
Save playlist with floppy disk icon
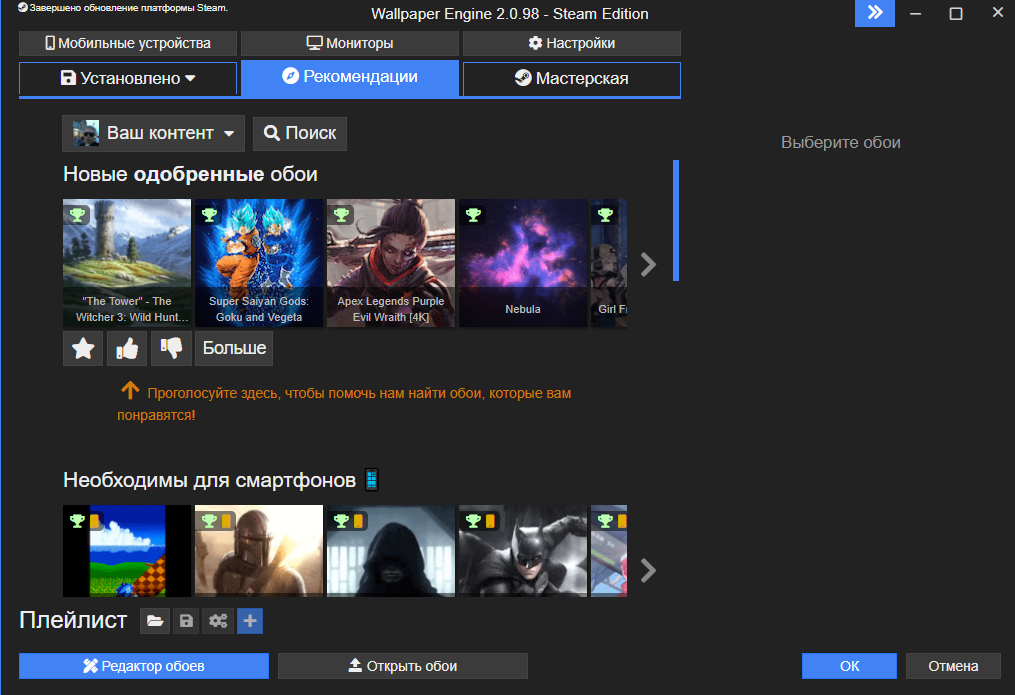(186, 621)
